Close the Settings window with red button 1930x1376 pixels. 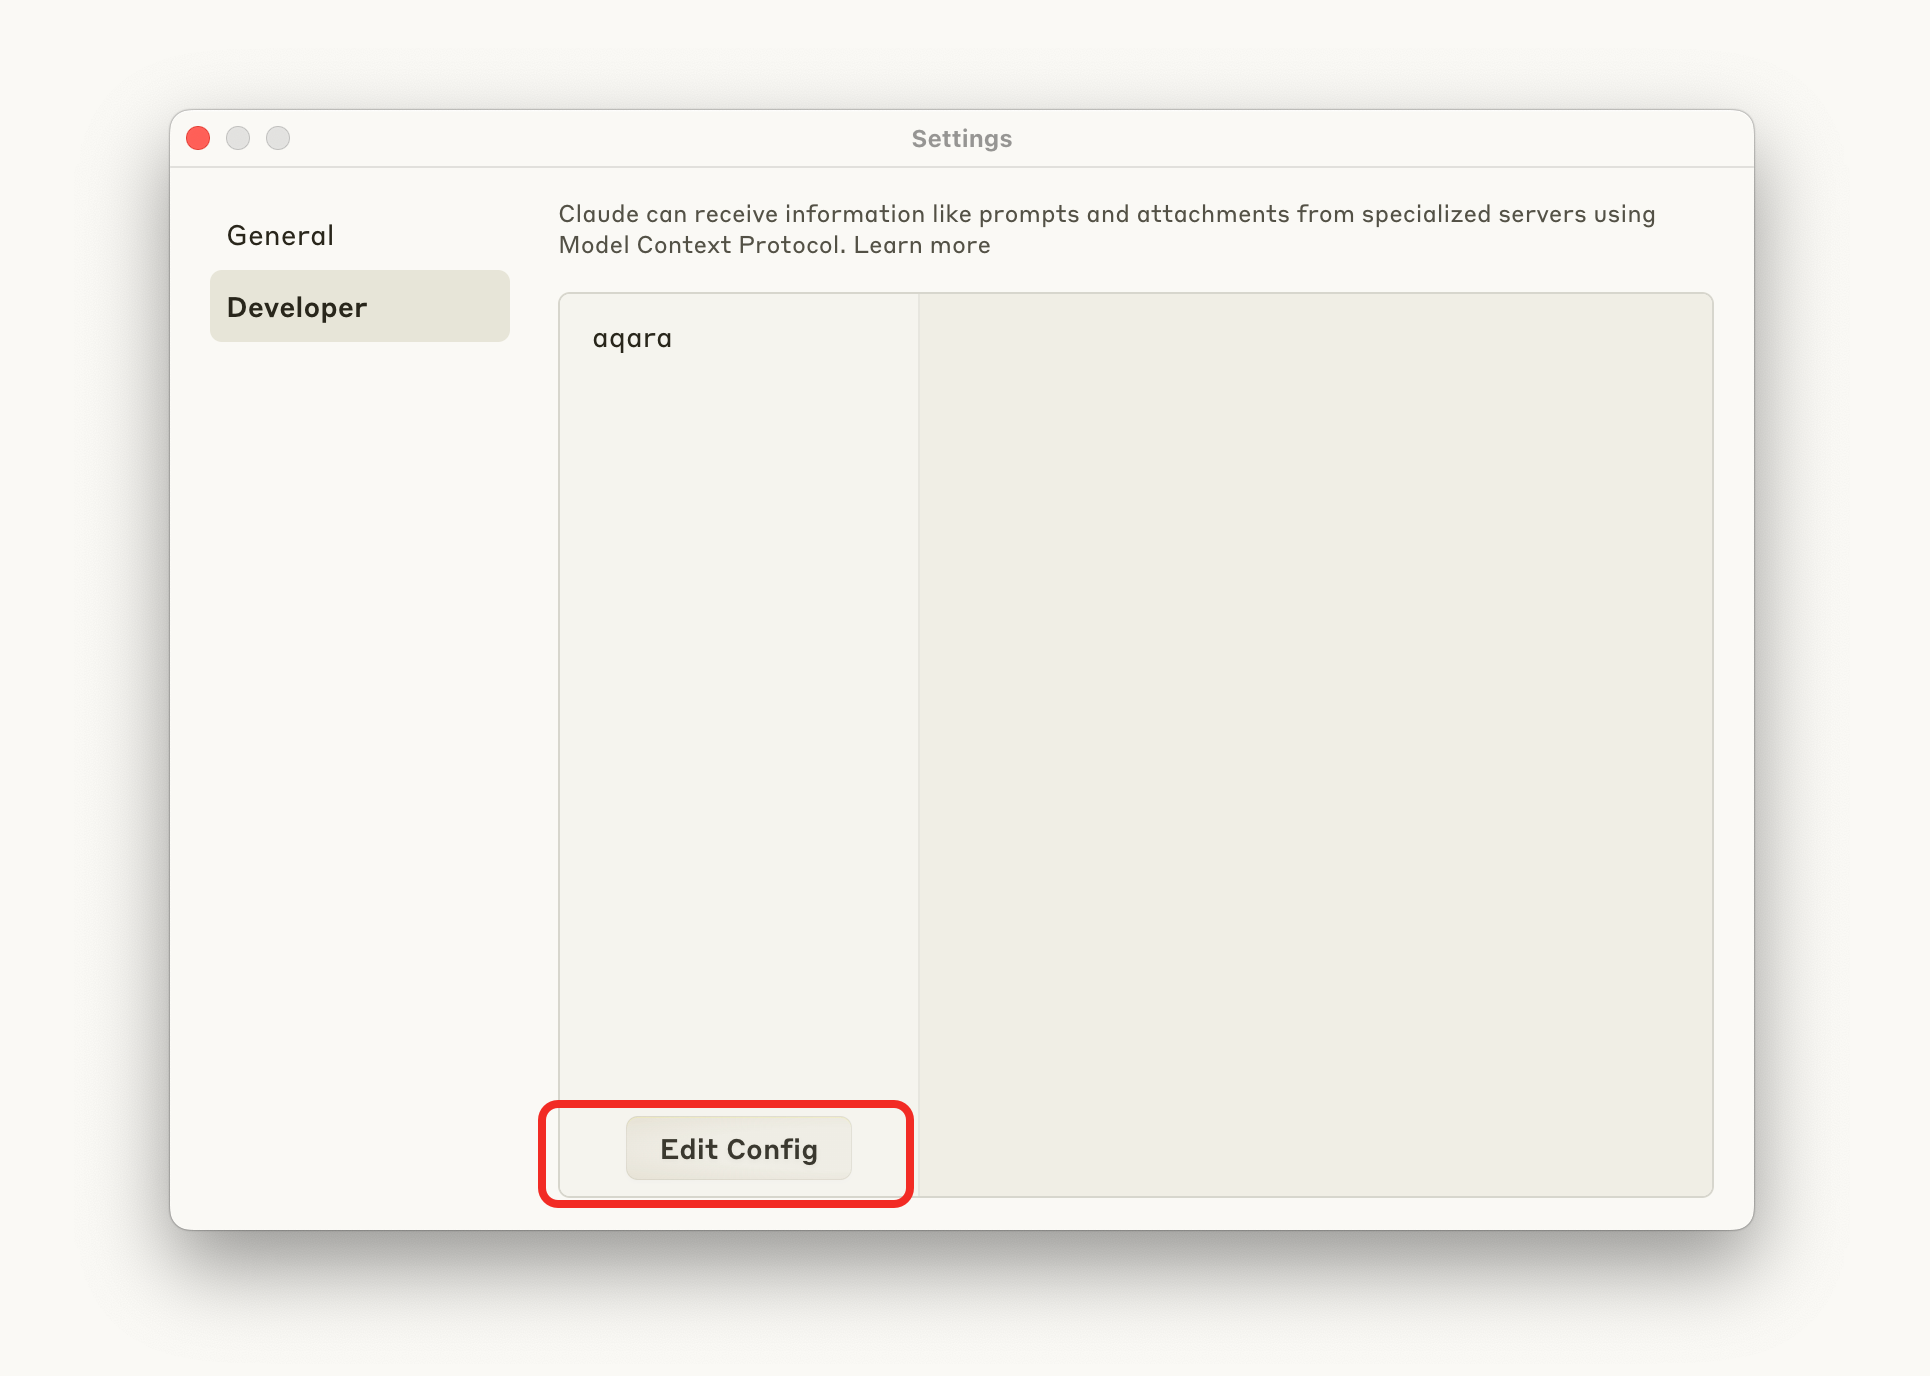click(198, 138)
